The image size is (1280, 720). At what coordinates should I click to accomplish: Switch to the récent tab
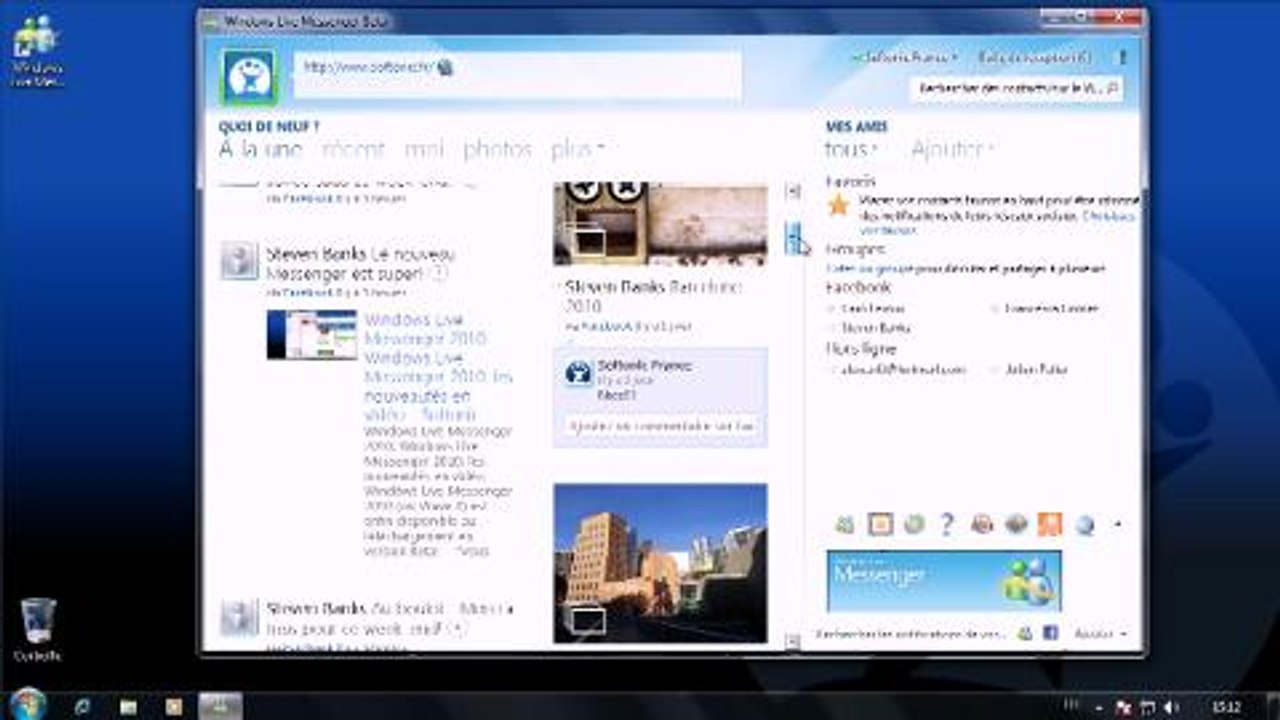(x=353, y=149)
